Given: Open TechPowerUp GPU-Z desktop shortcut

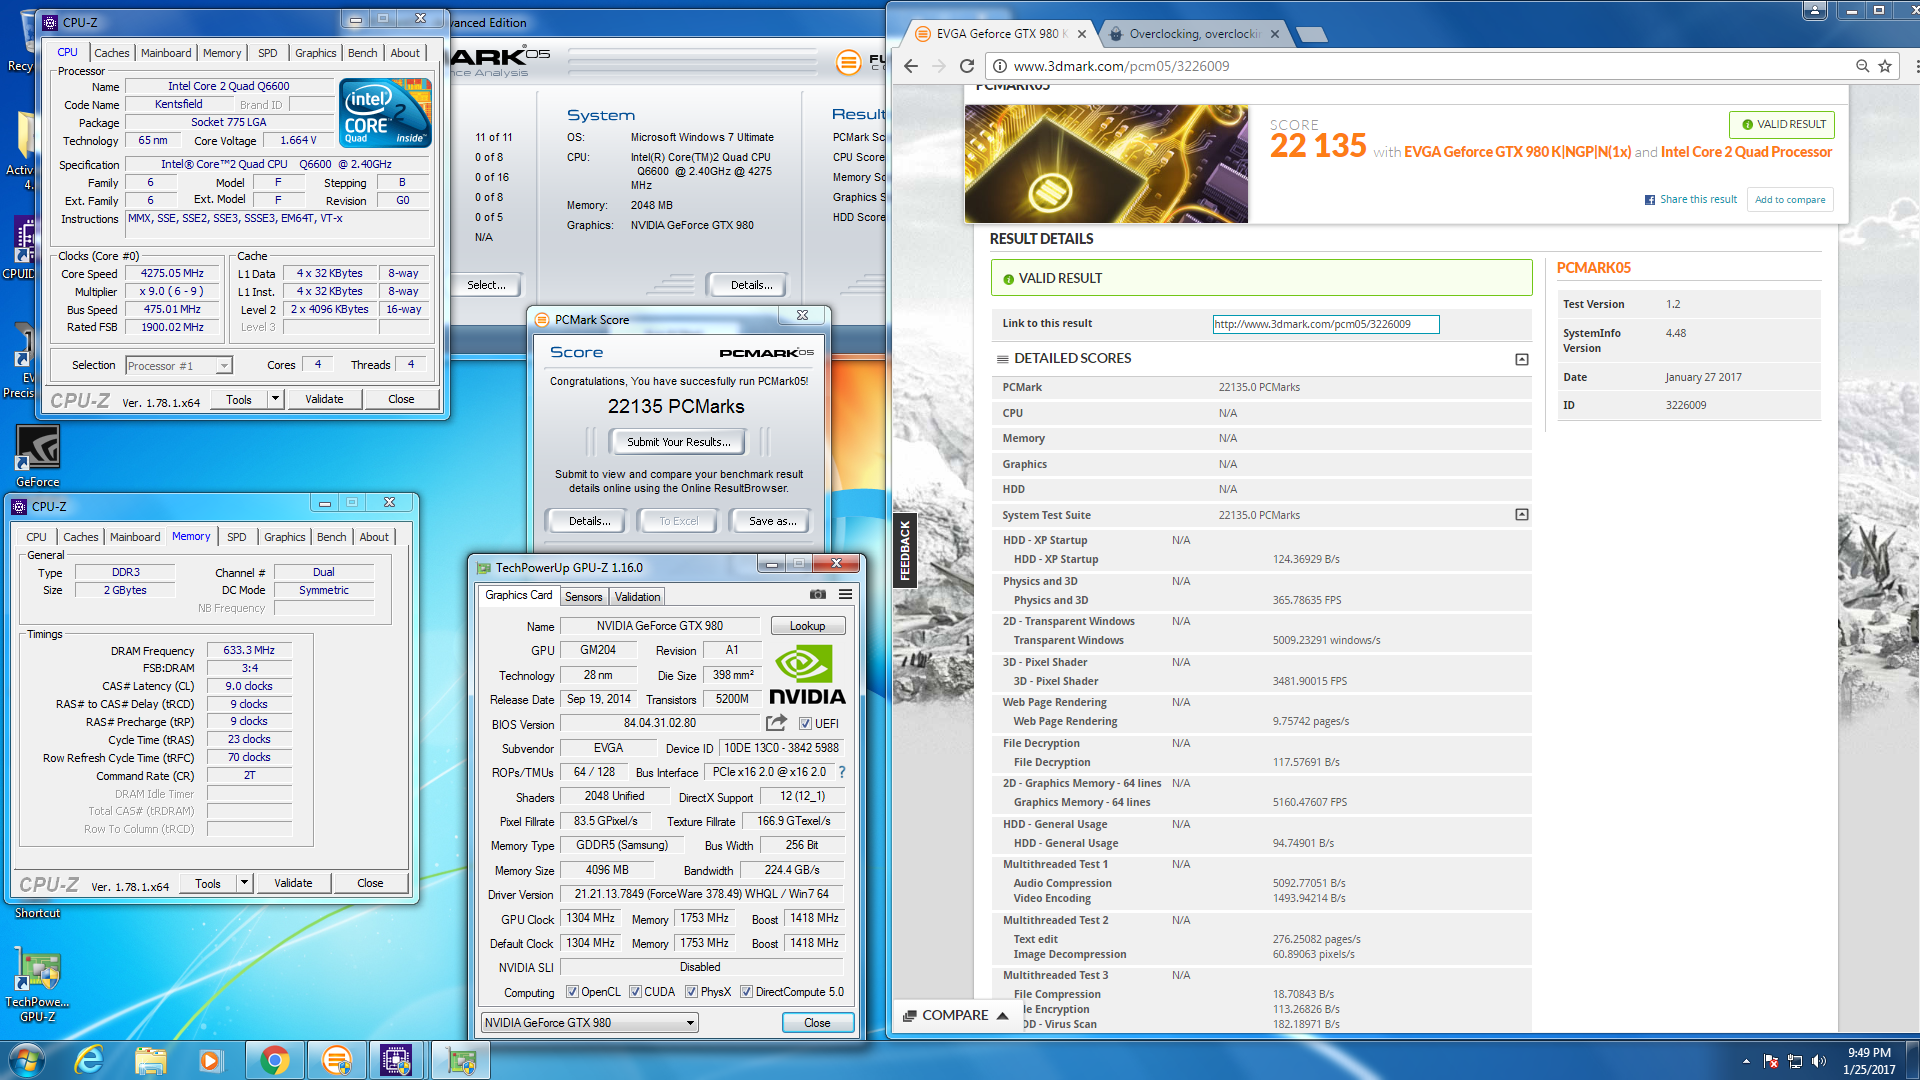Looking at the screenshot, I should (38, 986).
